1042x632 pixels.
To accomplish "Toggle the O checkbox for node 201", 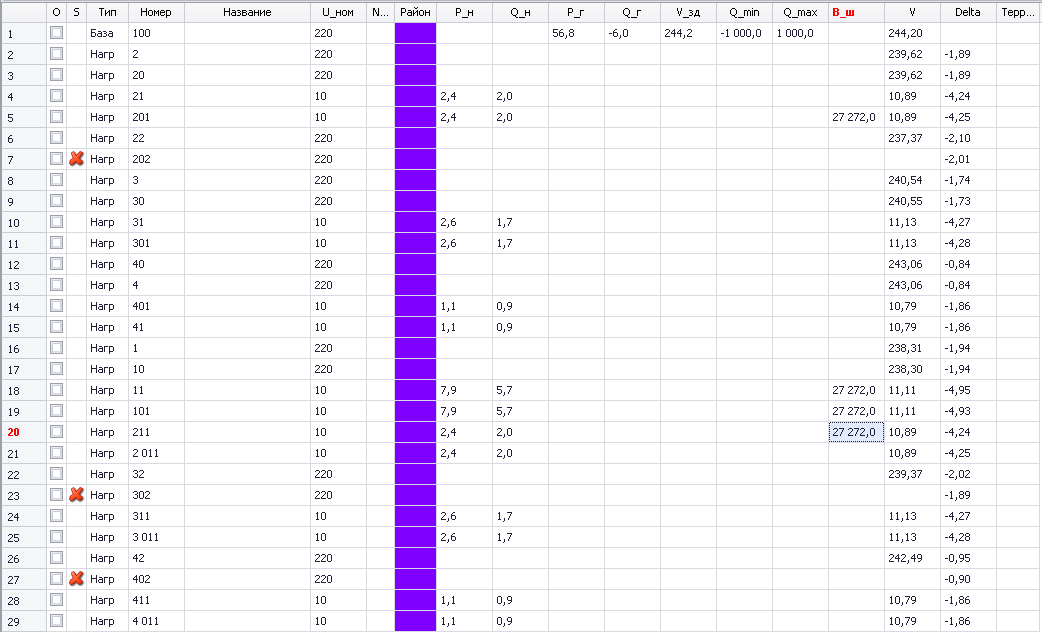I will pos(56,117).
